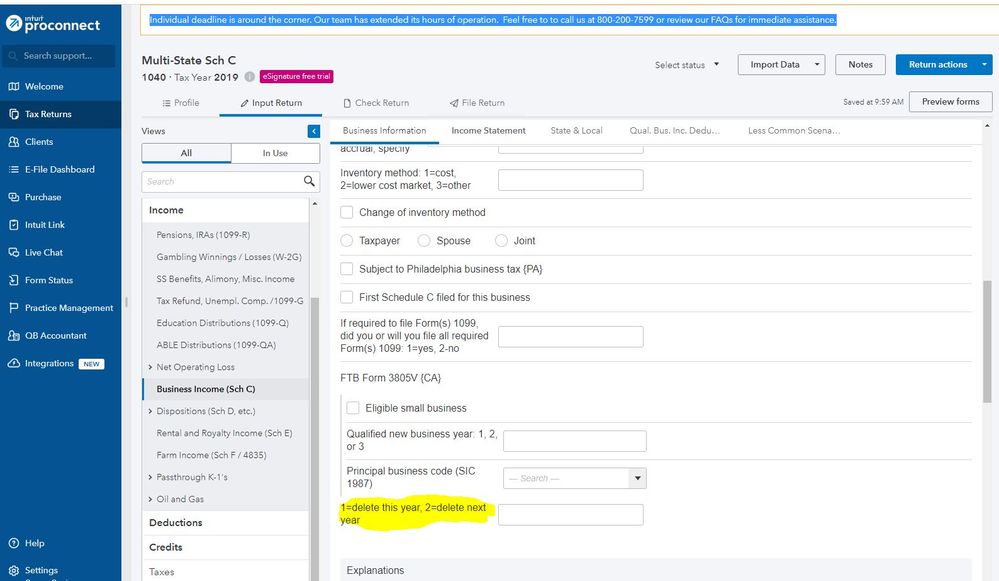The height and width of the screenshot is (581, 999).
Task: Click the search magnifier icon in Views
Action: (x=309, y=181)
